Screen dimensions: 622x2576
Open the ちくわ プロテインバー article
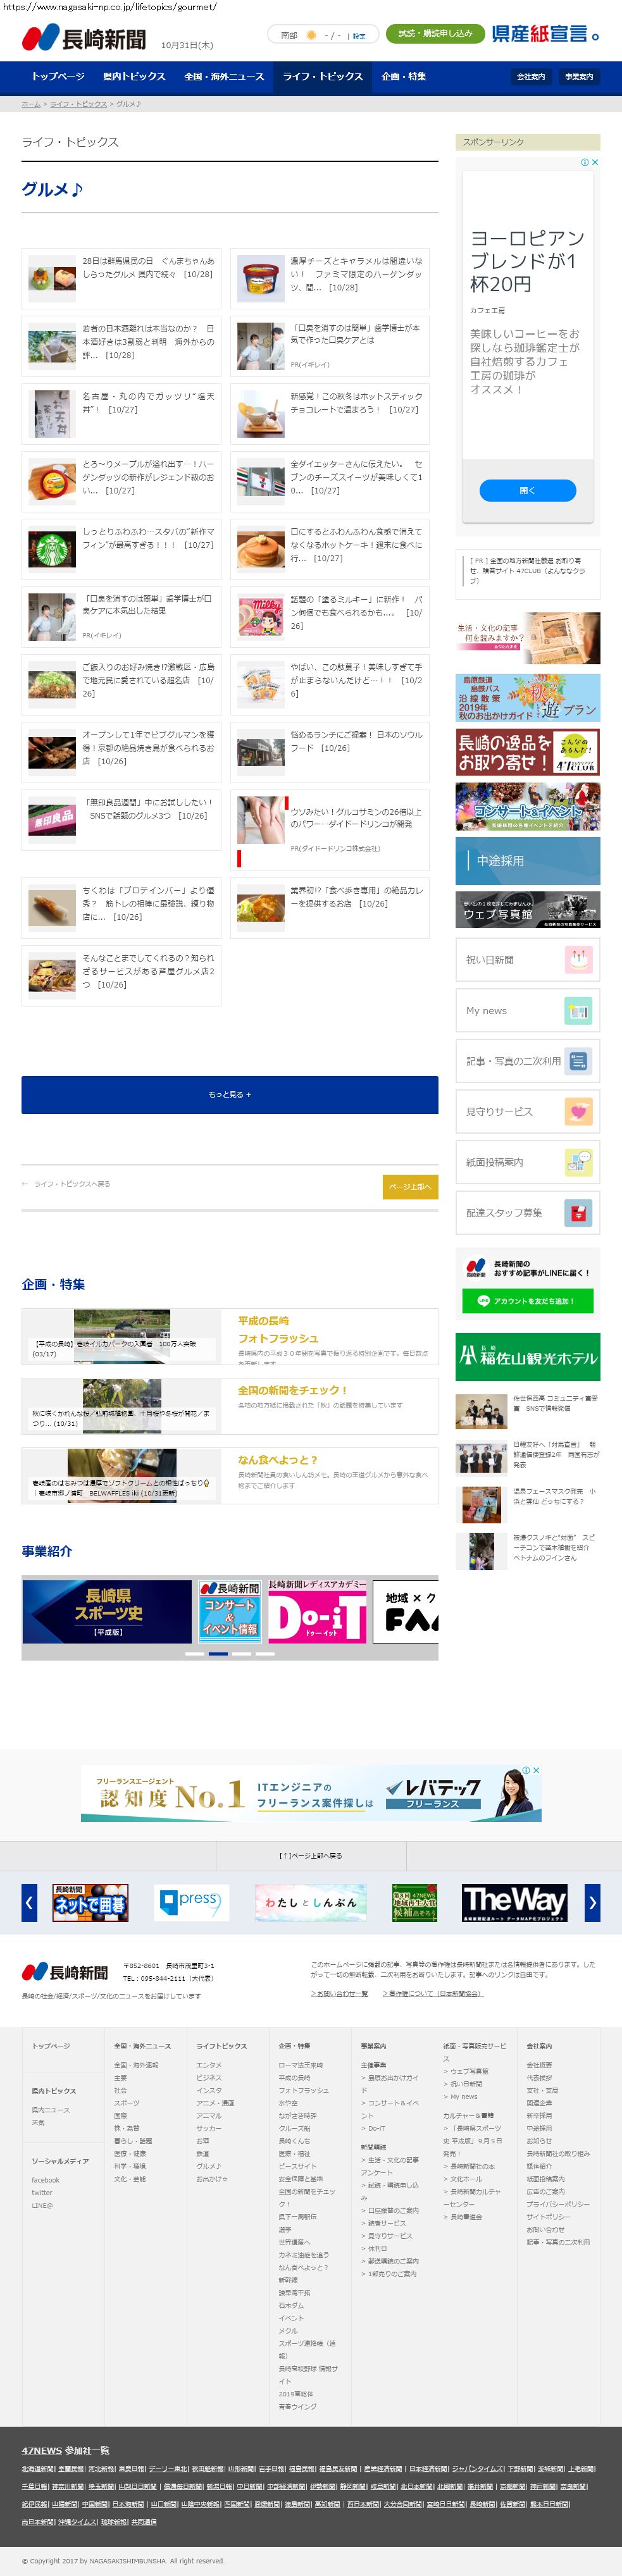(x=121, y=907)
